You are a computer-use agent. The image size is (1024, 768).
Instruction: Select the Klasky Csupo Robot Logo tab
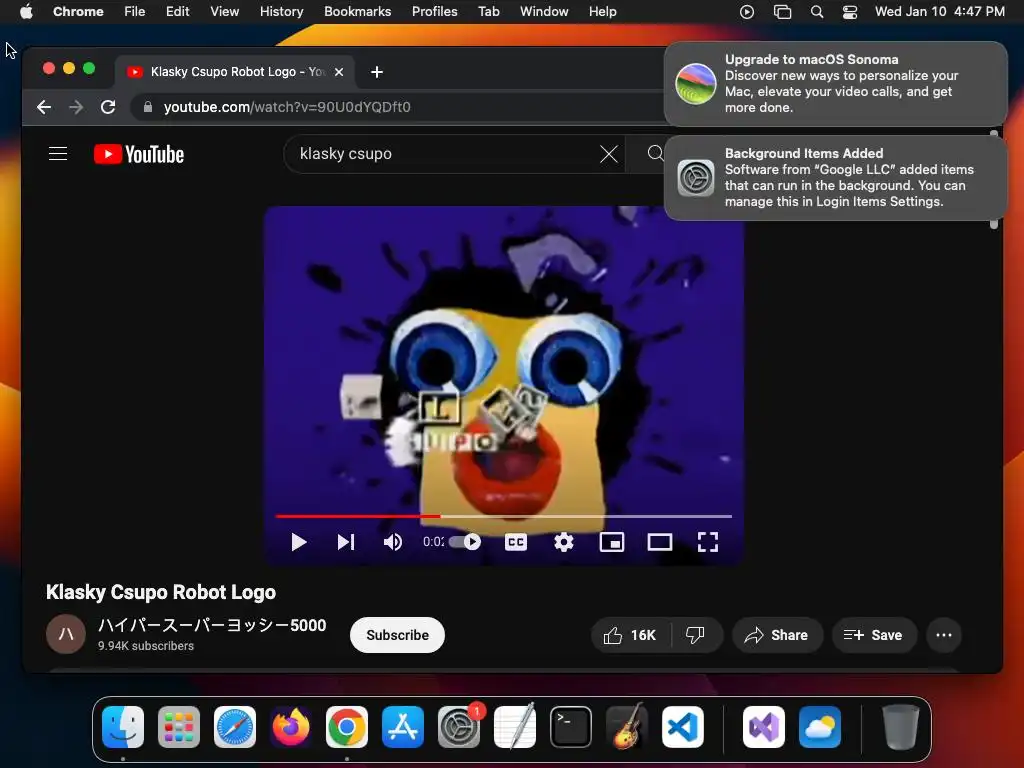click(x=235, y=72)
